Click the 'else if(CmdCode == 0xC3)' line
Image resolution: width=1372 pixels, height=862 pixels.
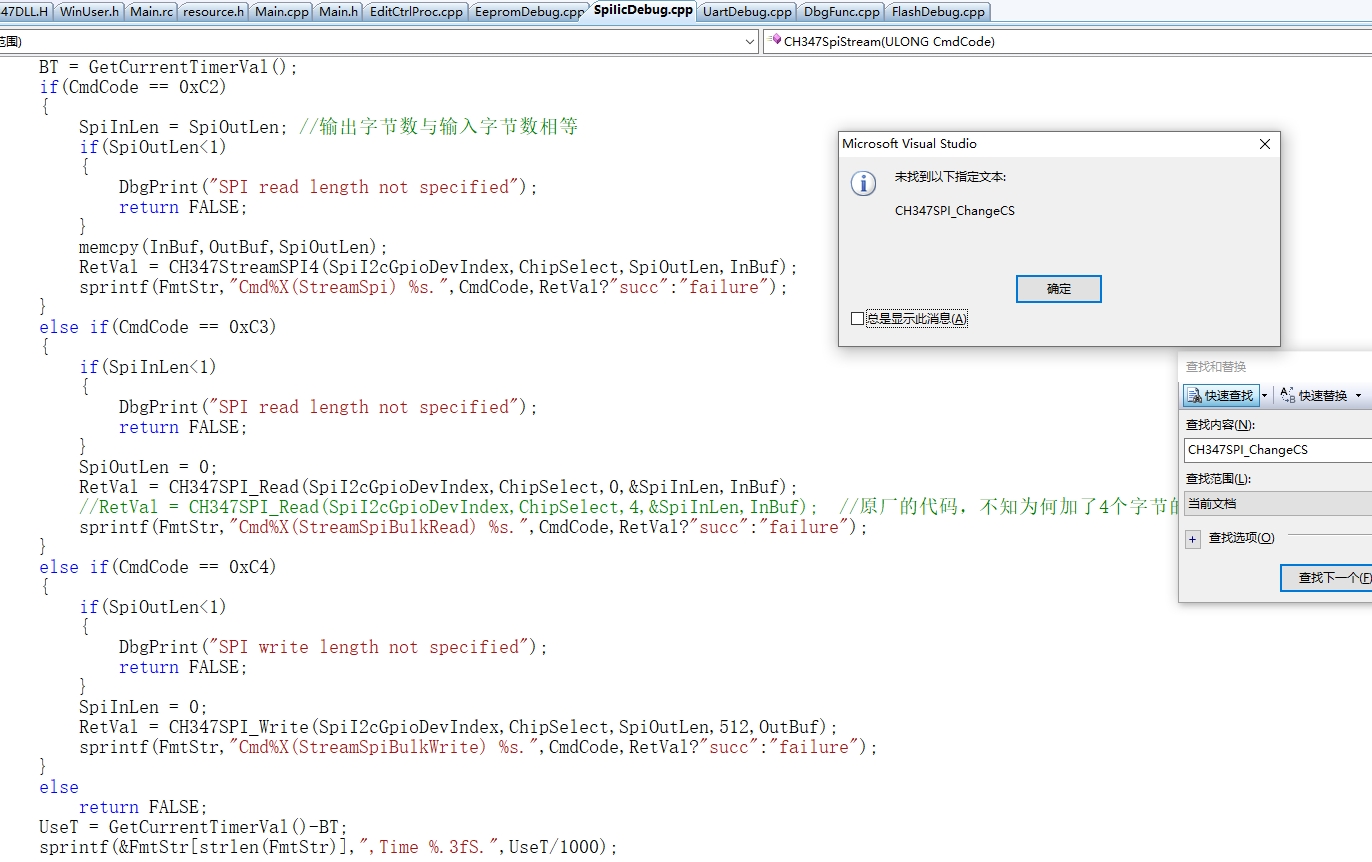158,327
